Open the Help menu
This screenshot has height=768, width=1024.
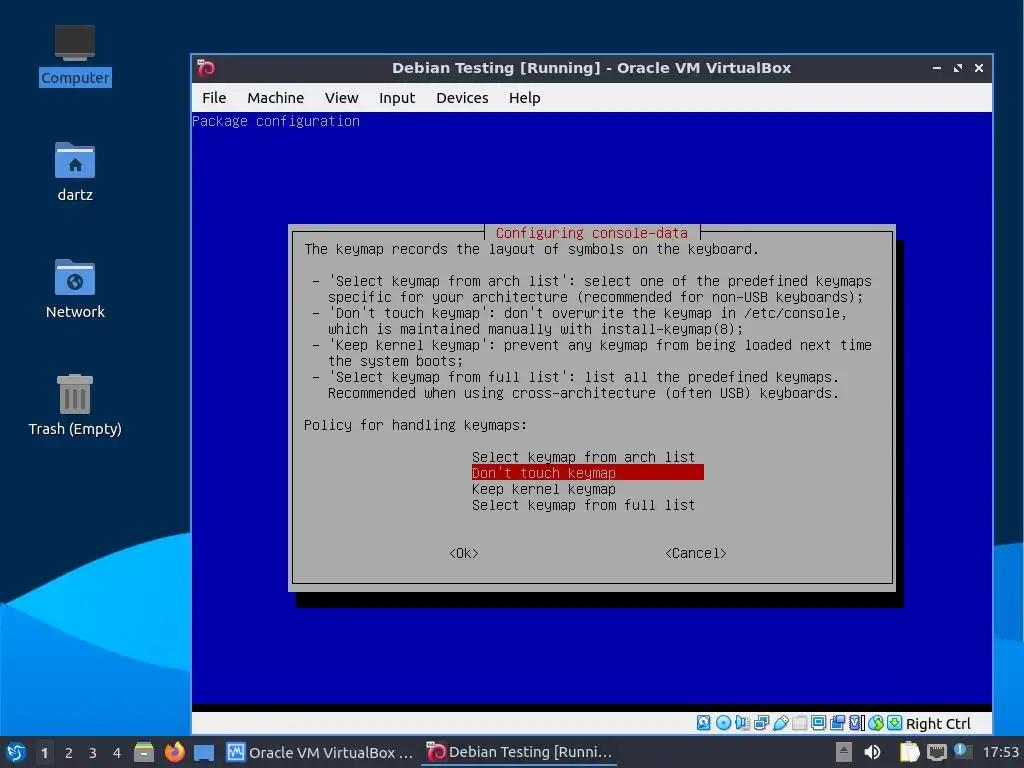pyautogui.click(x=524, y=98)
